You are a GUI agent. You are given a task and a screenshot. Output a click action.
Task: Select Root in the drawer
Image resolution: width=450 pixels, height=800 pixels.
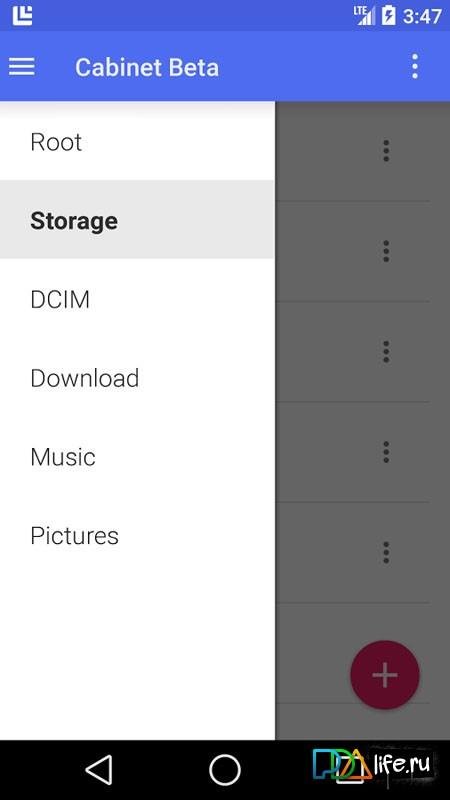[137, 142]
